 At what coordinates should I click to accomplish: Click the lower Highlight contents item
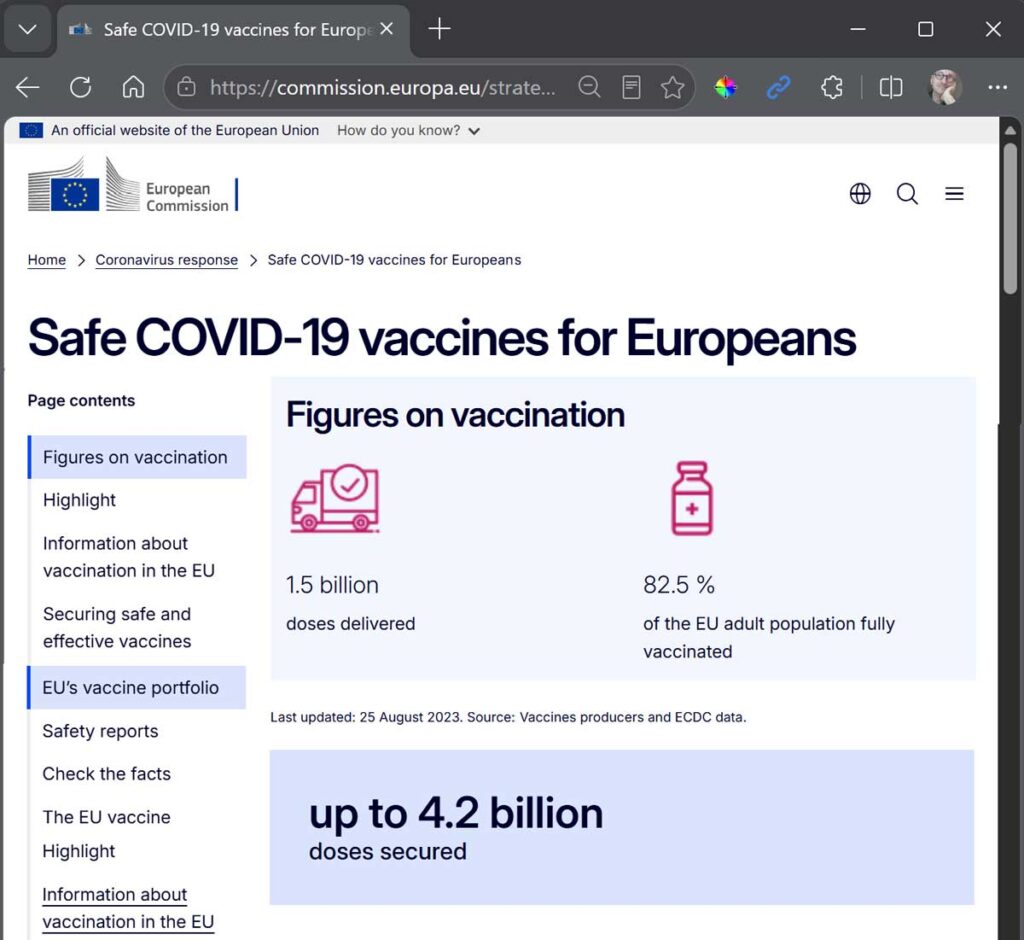pyautogui.click(x=78, y=851)
